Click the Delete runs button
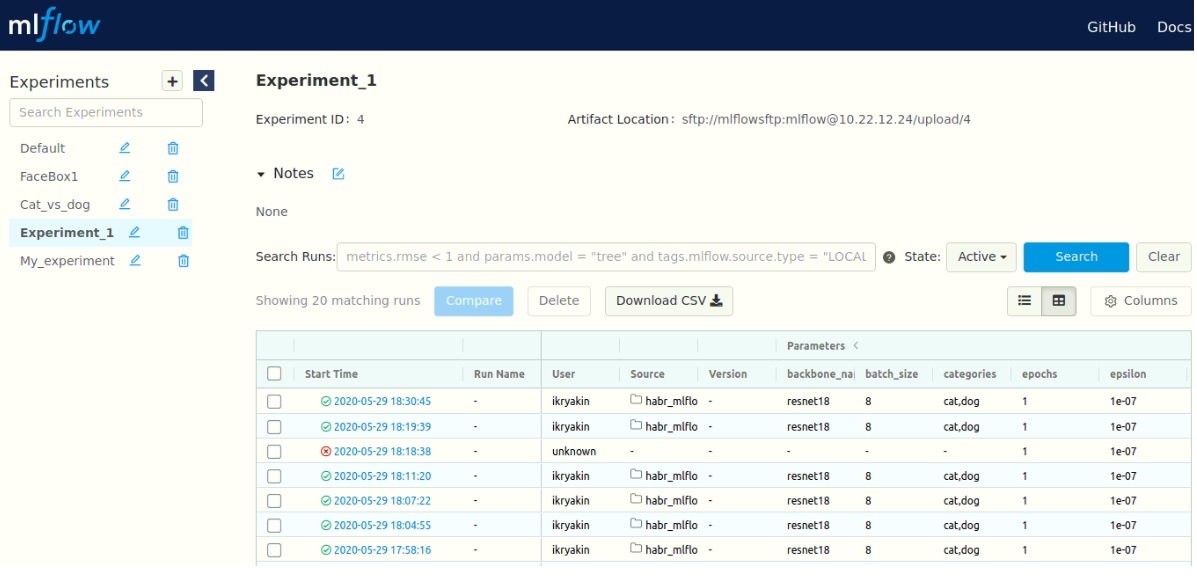 pyautogui.click(x=559, y=301)
